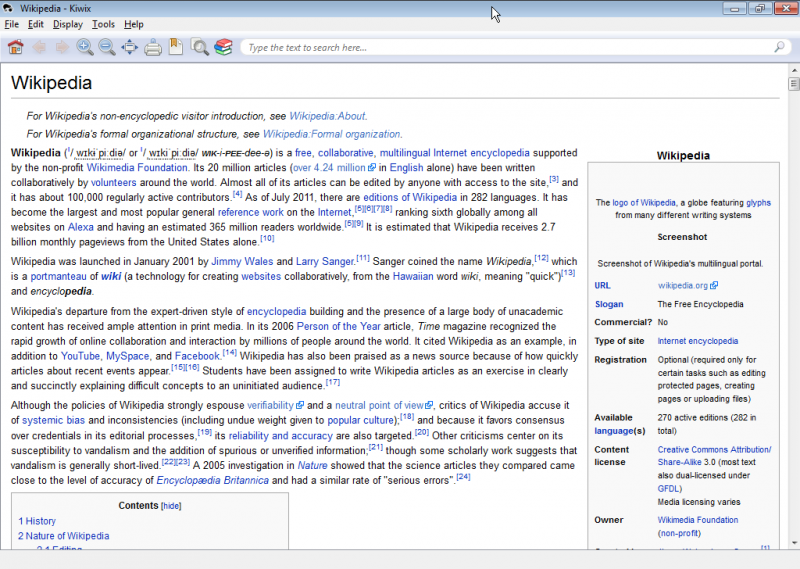Open the library stacked-books icon
Viewport: 800px width, 569px height.
[223, 47]
